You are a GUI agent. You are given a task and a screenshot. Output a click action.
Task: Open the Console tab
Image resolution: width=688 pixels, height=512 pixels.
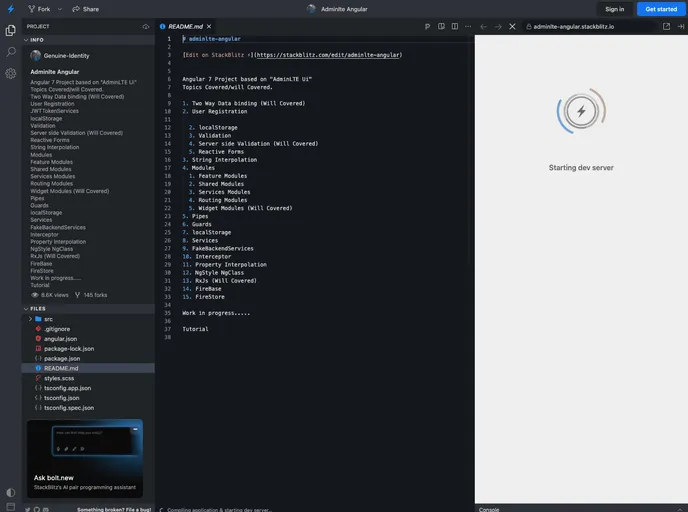click(x=489, y=508)
